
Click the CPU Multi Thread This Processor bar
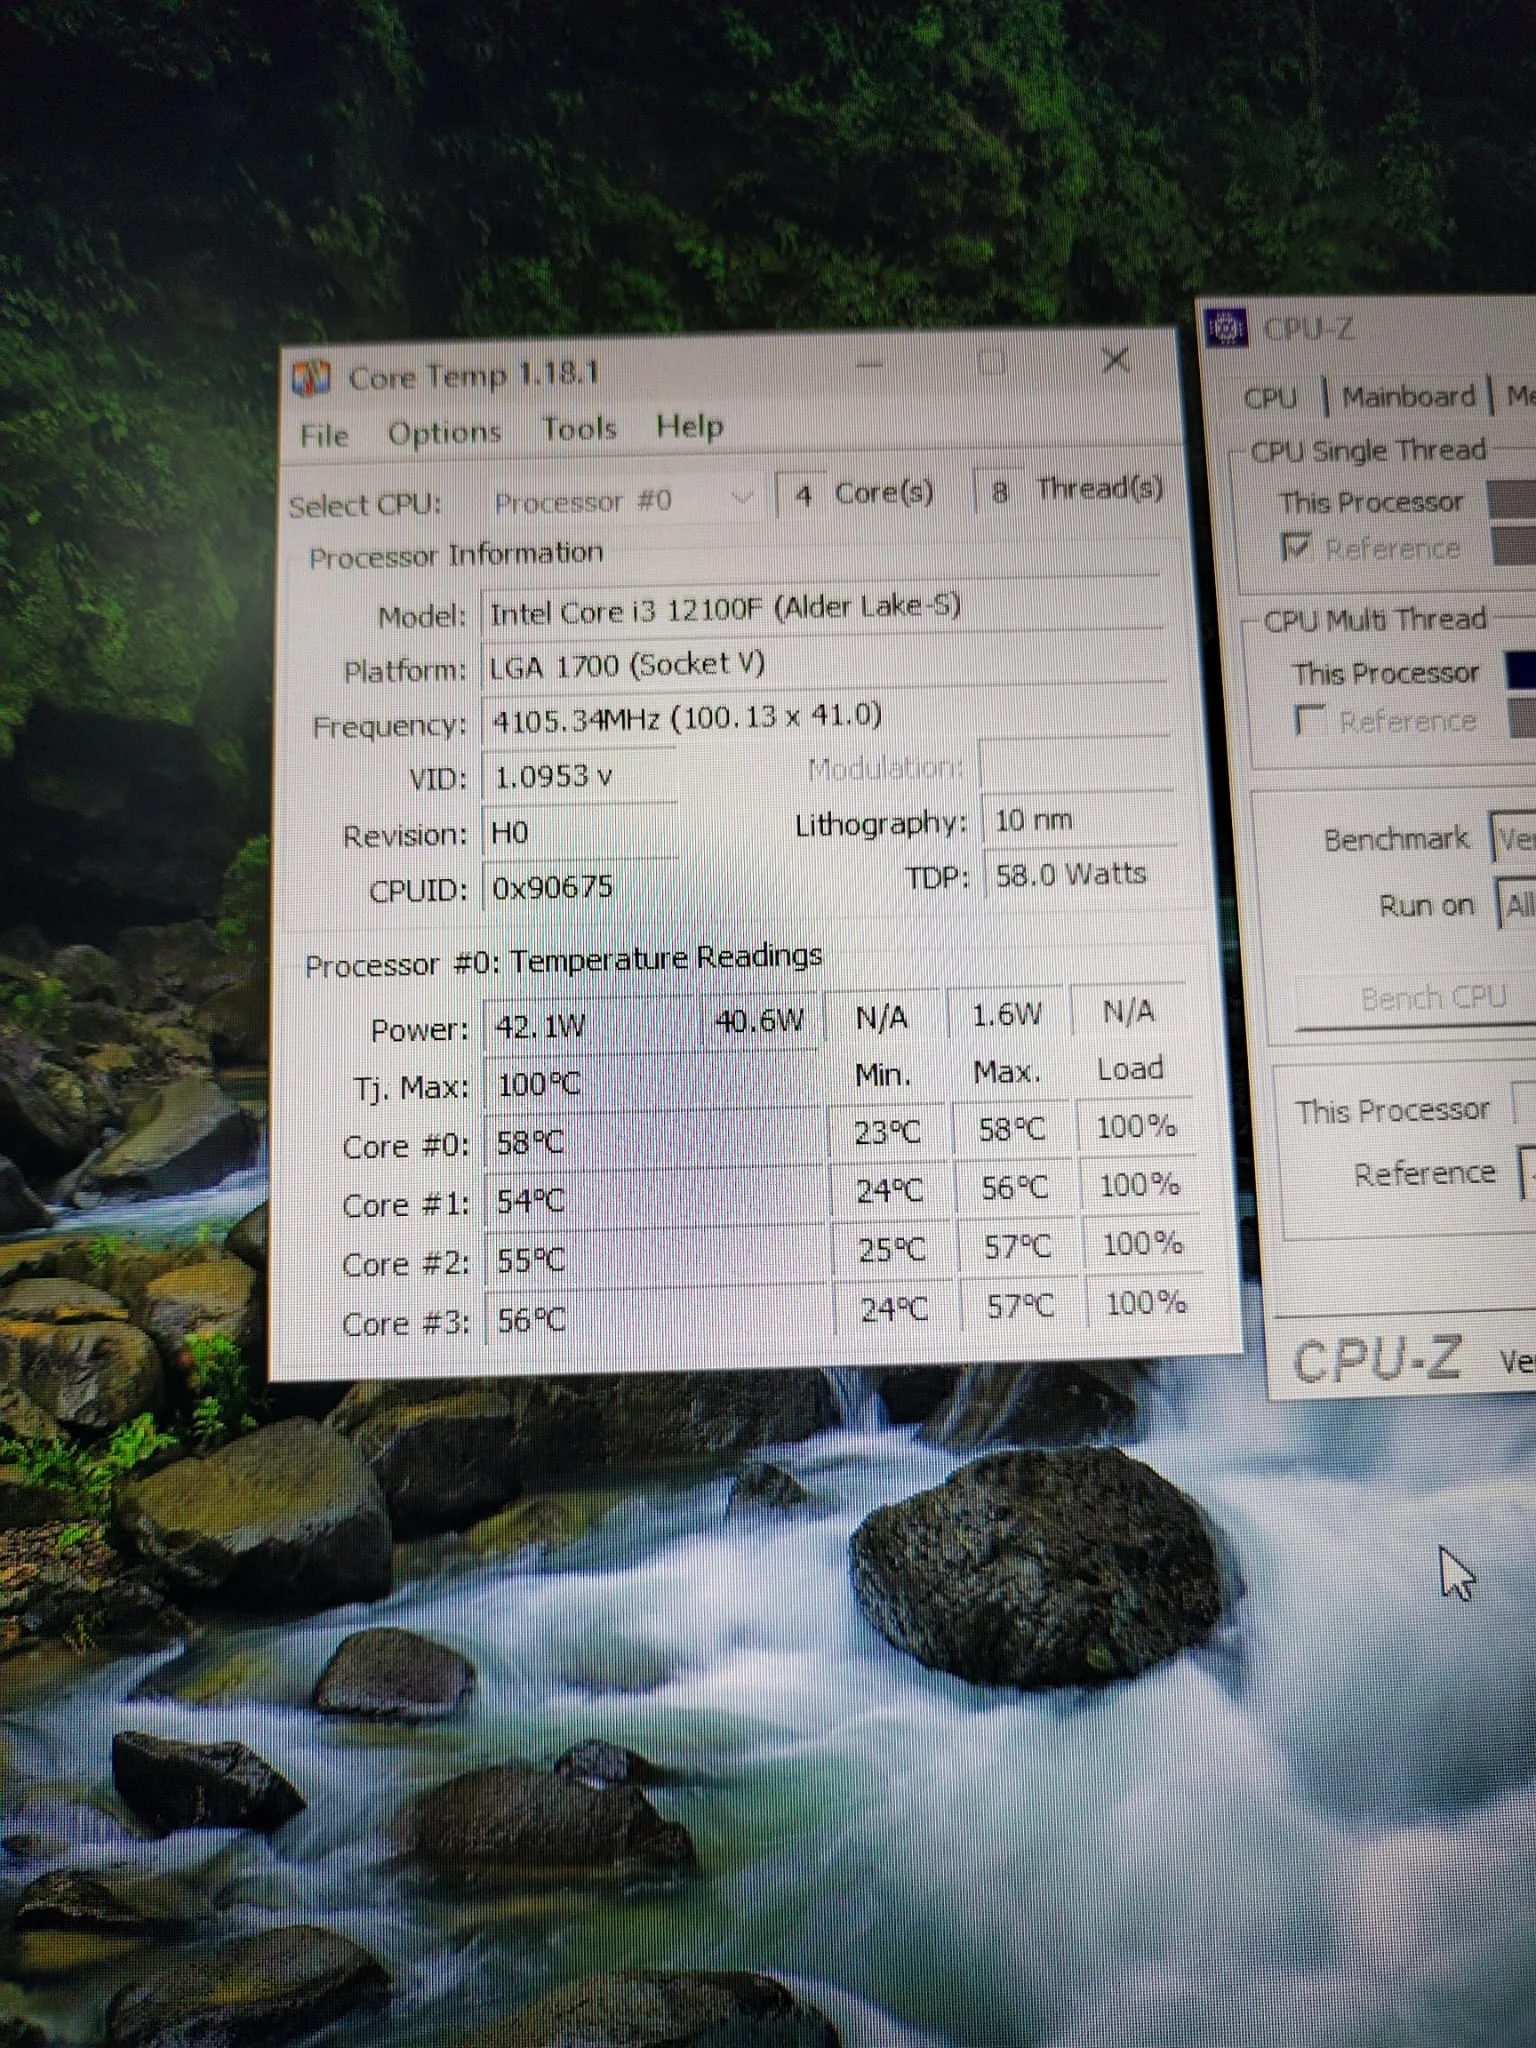1521,671
